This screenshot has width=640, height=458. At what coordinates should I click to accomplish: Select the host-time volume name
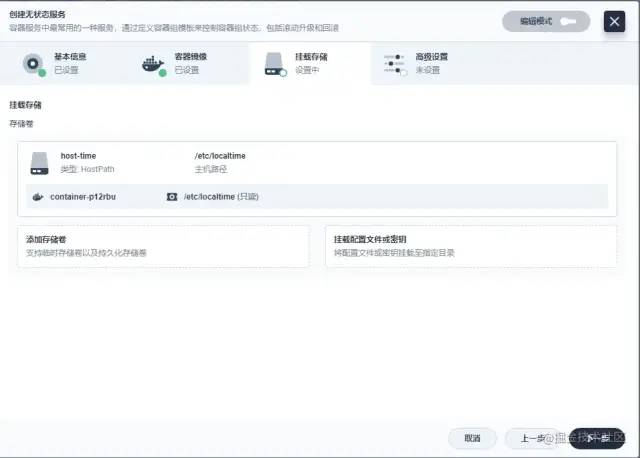click(x=78, y=156)
